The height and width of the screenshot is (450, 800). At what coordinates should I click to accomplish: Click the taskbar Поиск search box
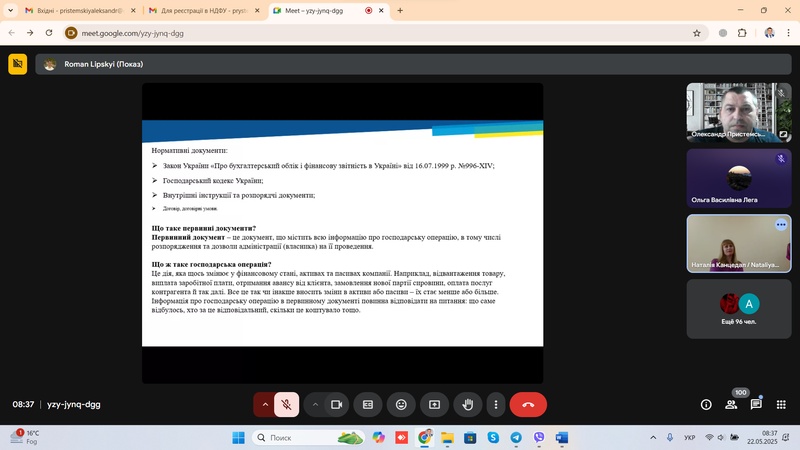[x=309, y=438]
